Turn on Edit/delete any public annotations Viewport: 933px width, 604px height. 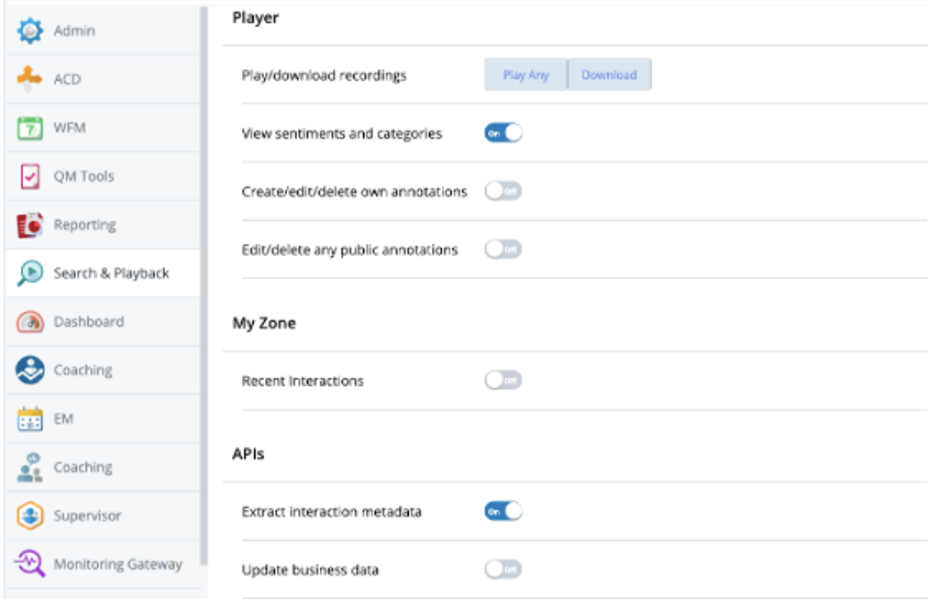point(503,249)
